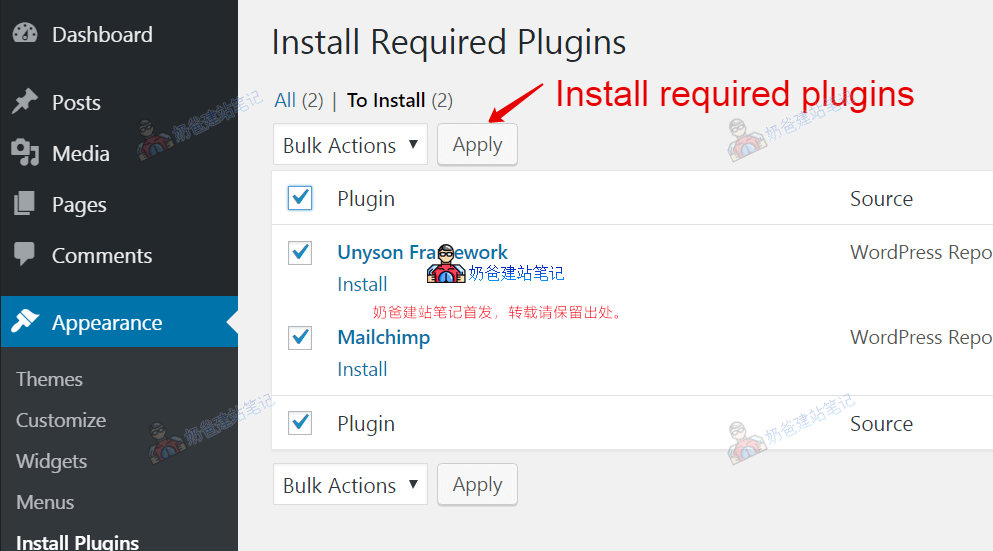
Task: Sort by the Source column header
Action: coord(881,199)
